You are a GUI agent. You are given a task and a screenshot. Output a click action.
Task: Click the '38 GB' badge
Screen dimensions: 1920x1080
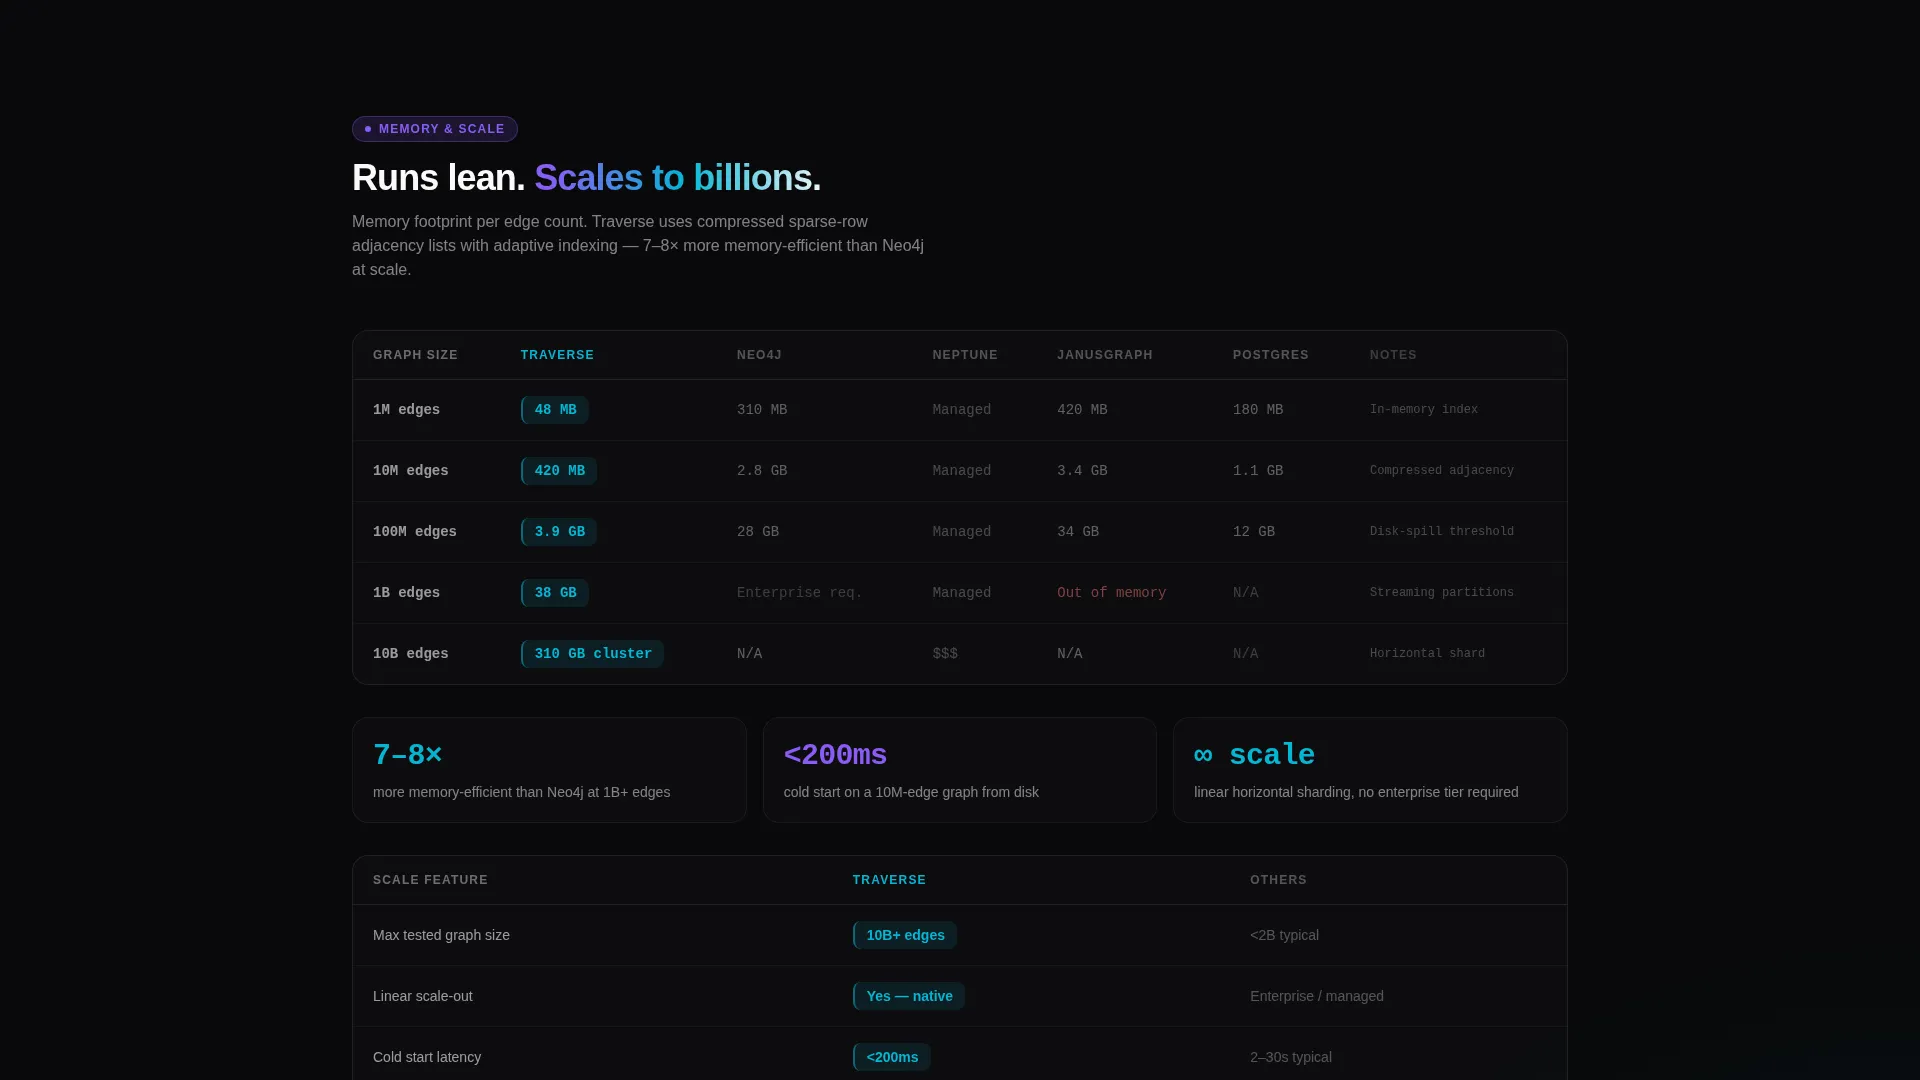555,593
